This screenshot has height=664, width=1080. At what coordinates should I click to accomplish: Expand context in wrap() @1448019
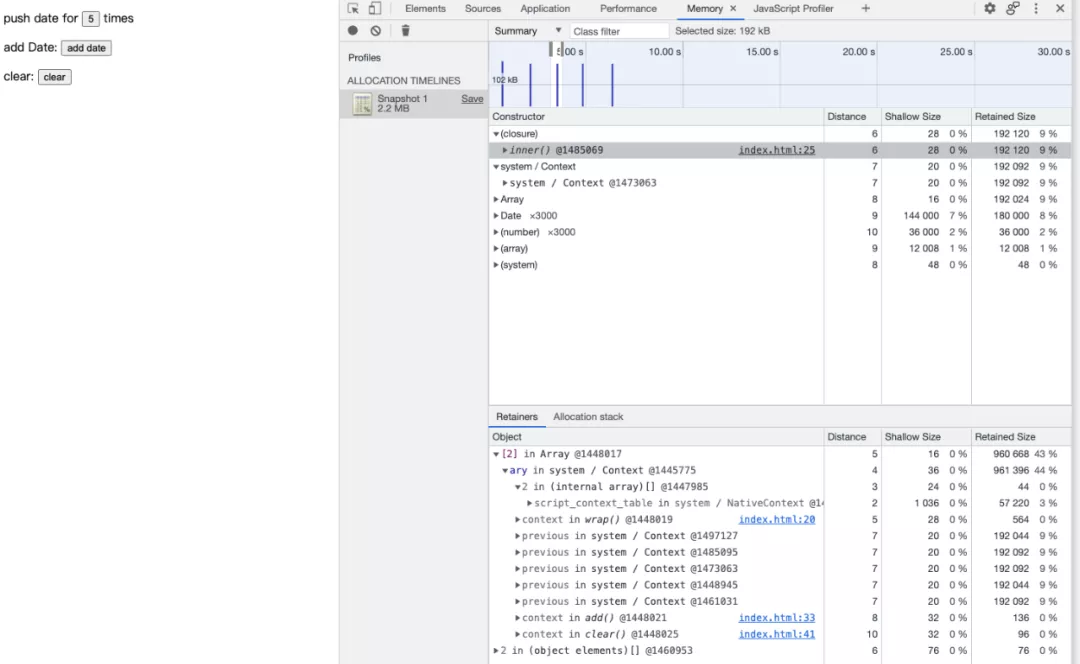[517, 519]
